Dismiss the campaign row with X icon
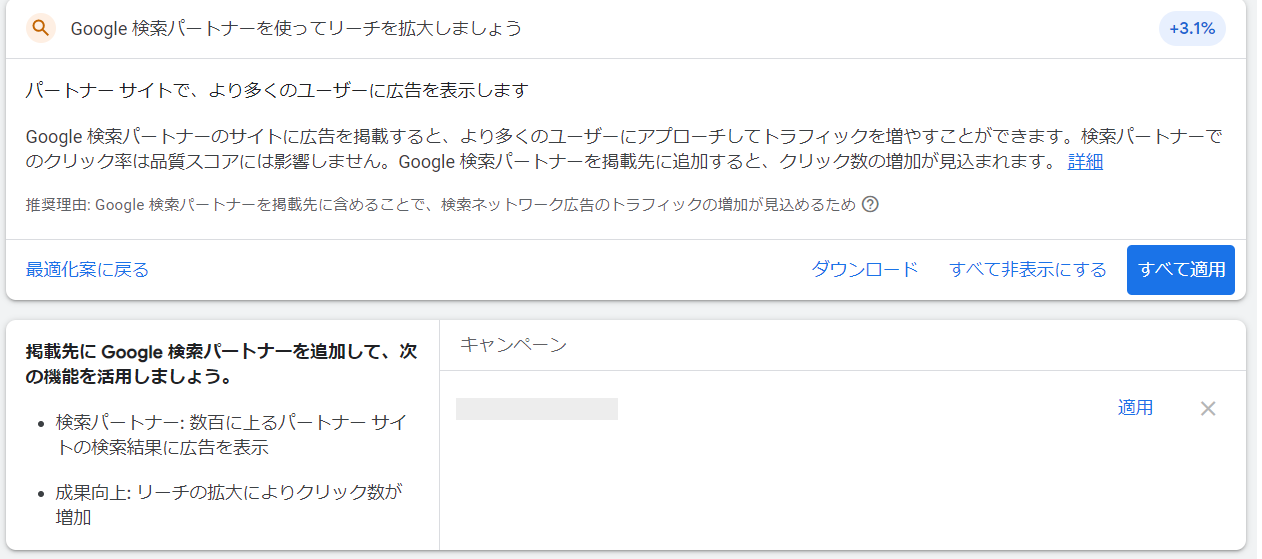The width and height of the screenshot is (1262, 559). click(x=1208, y=408)
